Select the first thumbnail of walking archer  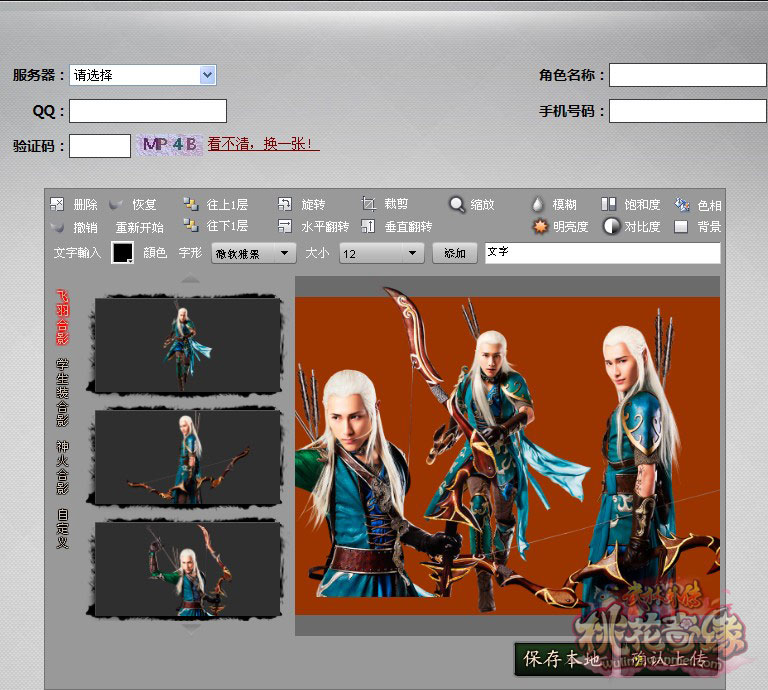pyautogui.click(x=188, y=346)
